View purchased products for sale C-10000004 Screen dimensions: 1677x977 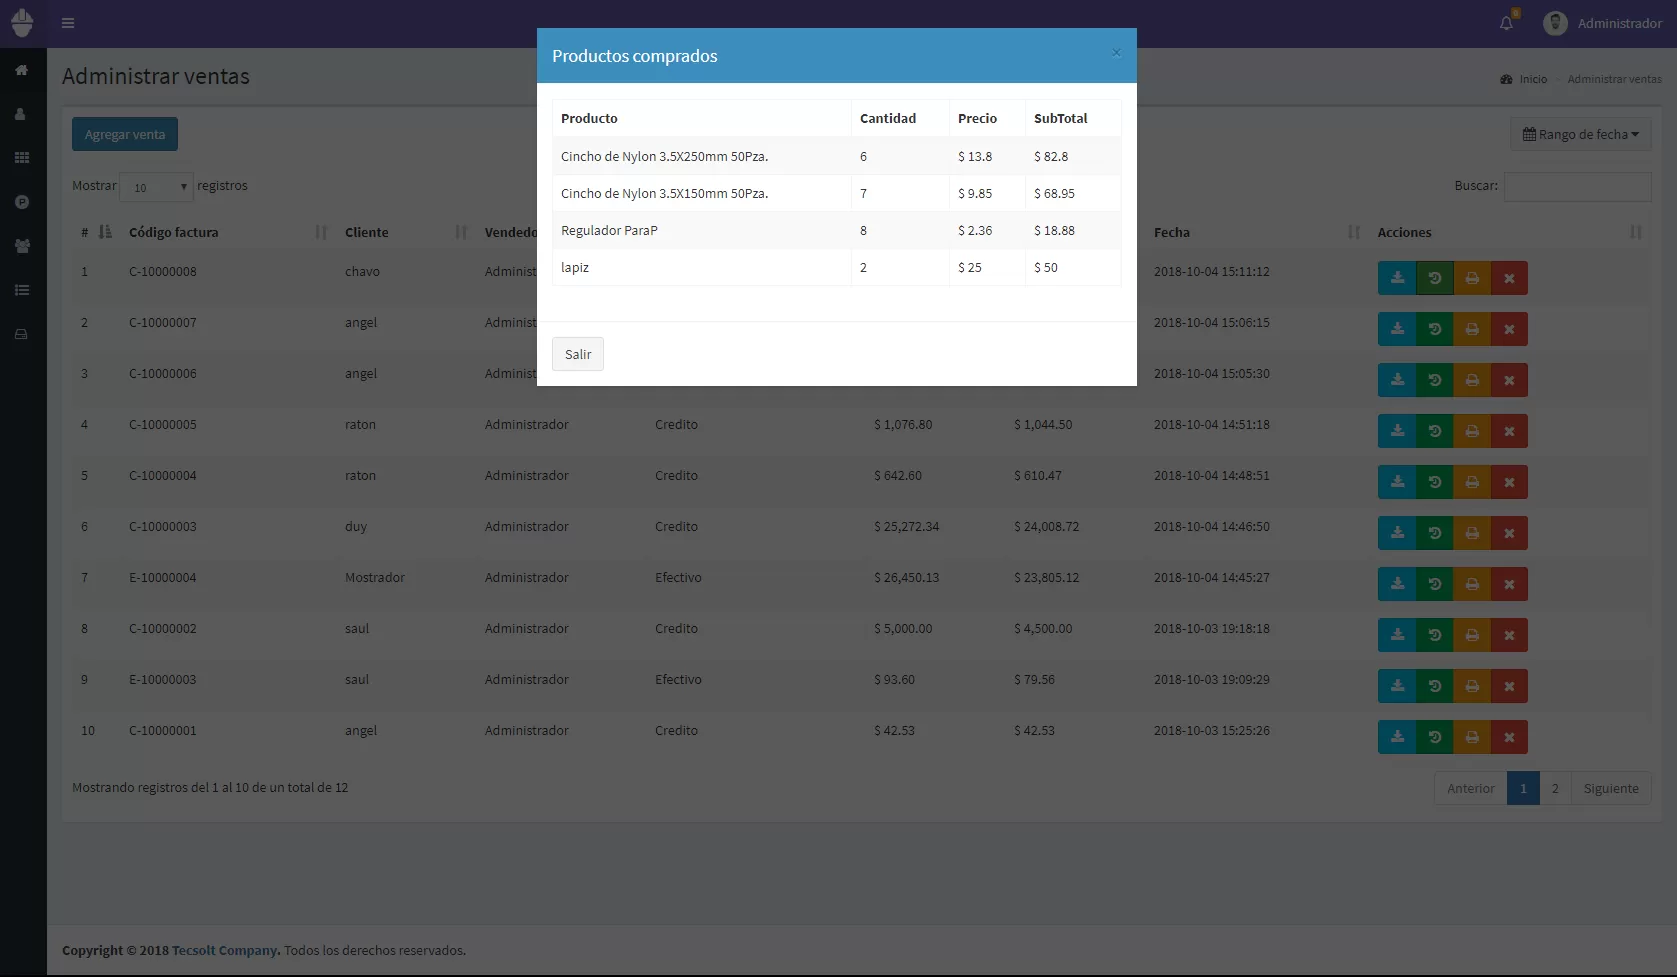point(1434,482)
